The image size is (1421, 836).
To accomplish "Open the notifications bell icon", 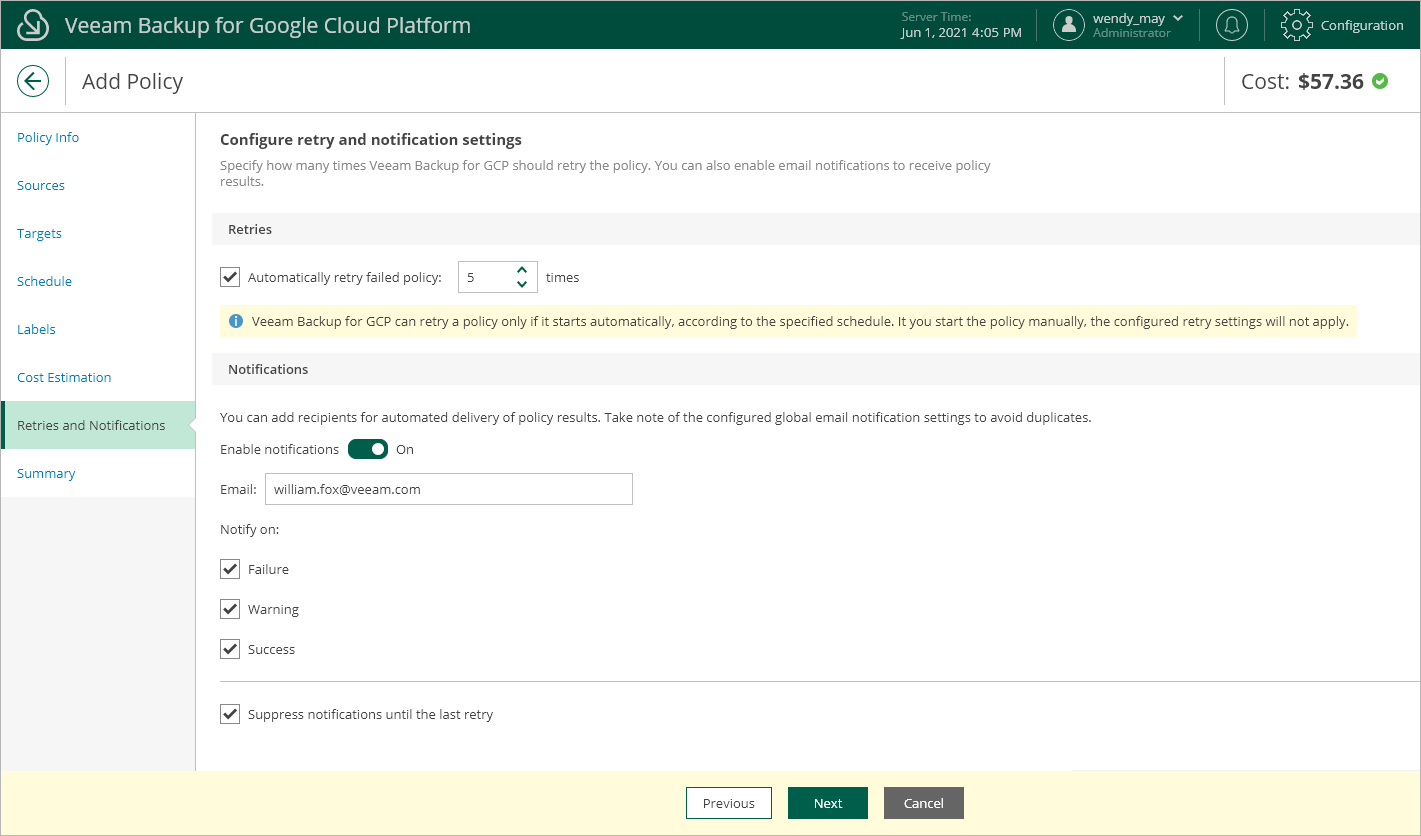I will [x=1232, y=25].
